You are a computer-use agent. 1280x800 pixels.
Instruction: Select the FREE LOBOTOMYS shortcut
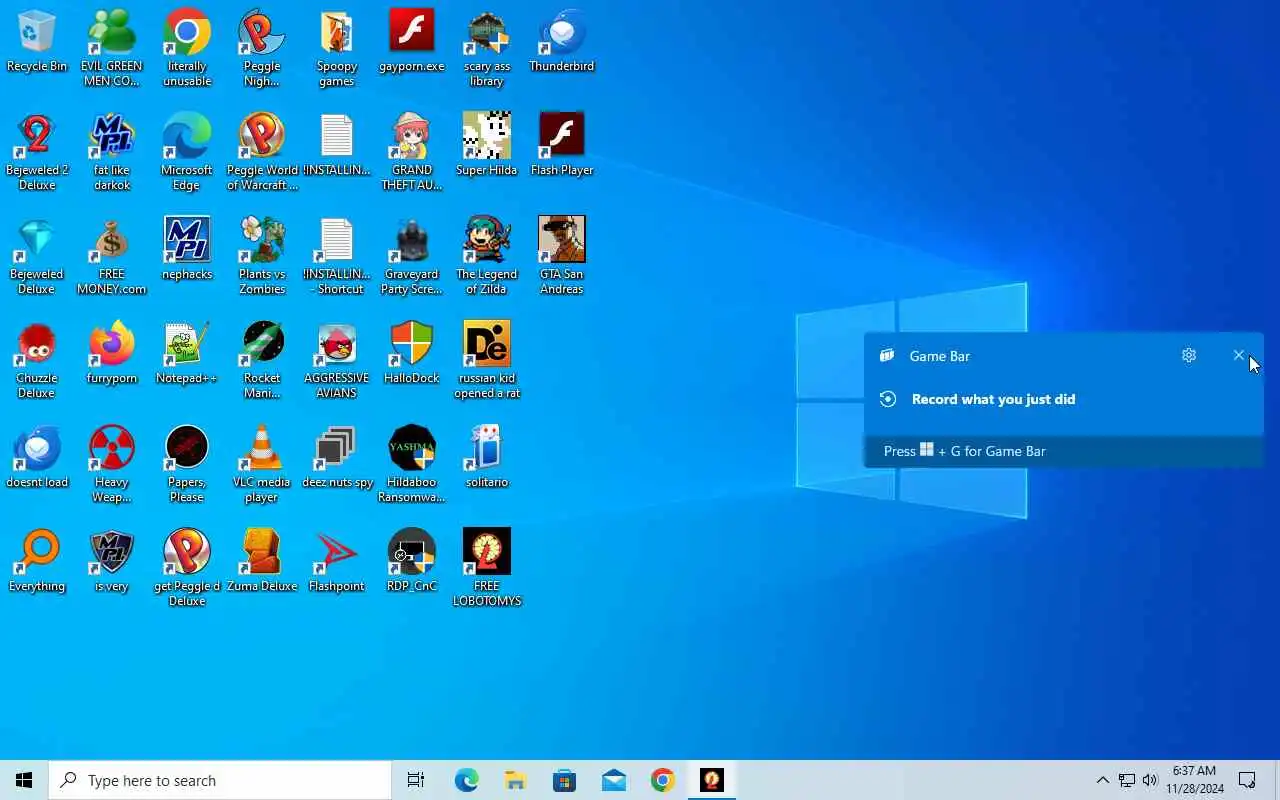click(487, 569)
